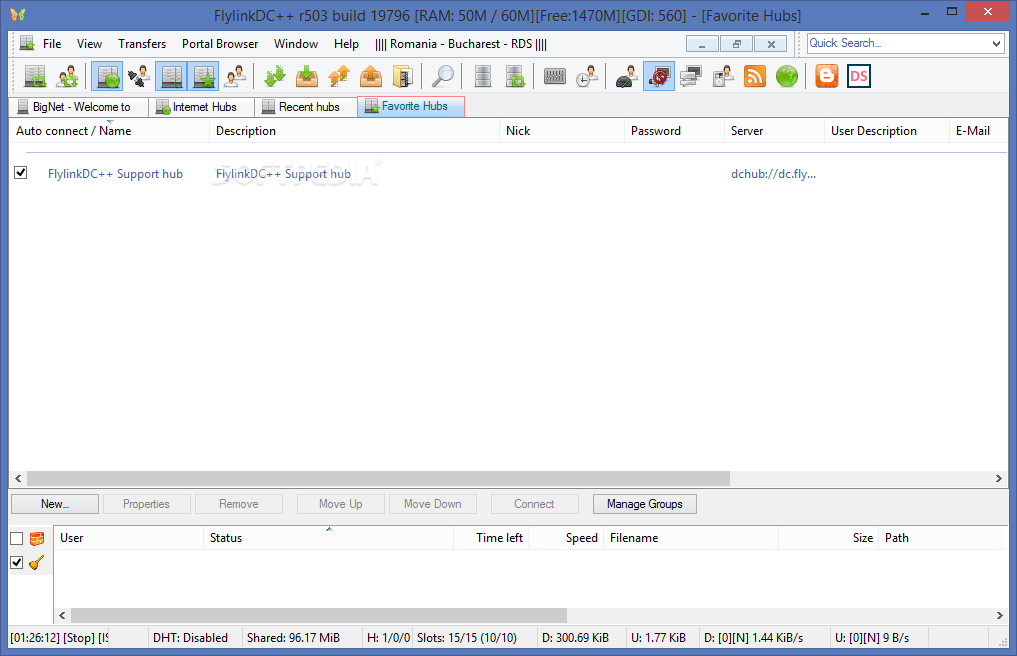Click the Reconnect server icon with green arrows
Image resolution: width=1017 pixels, height=656 pixels.
pyautogui.click(x=36, y=77)
